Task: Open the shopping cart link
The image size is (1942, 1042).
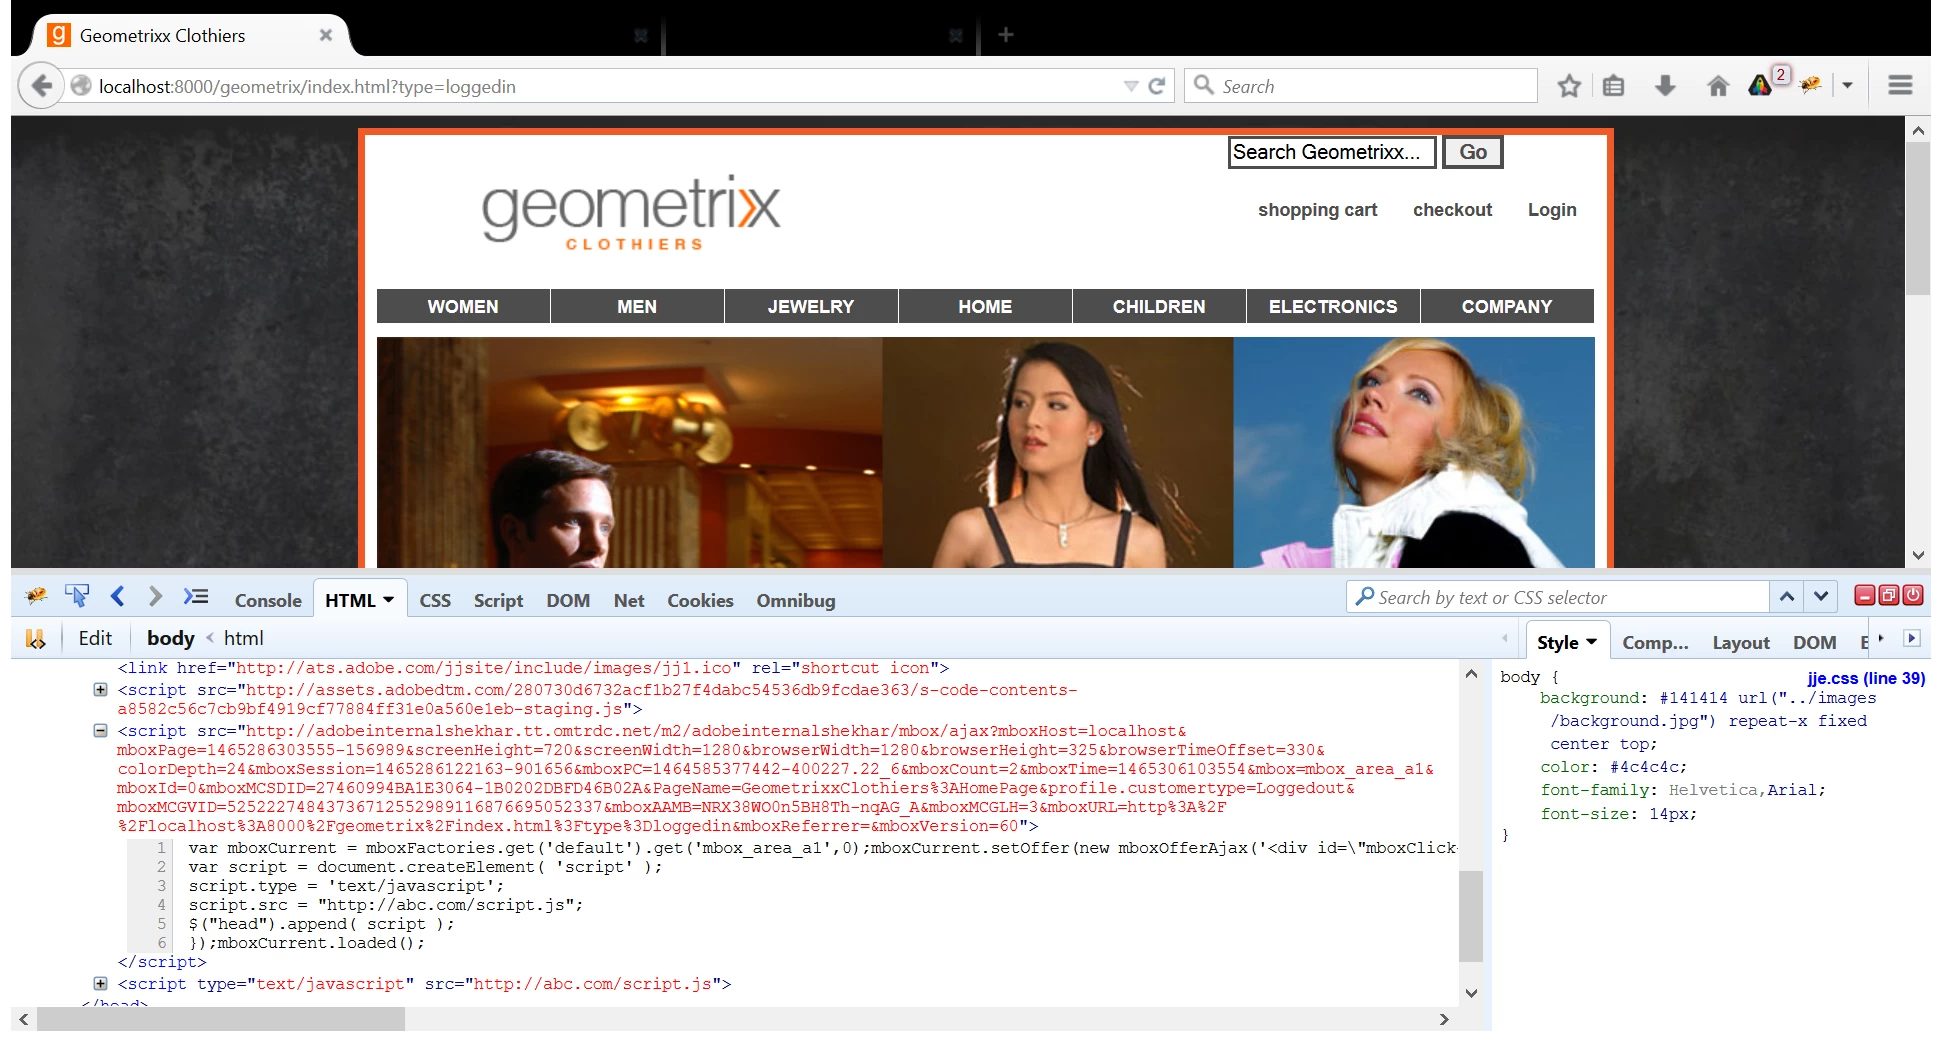Action: click(x=1317, y=210)
